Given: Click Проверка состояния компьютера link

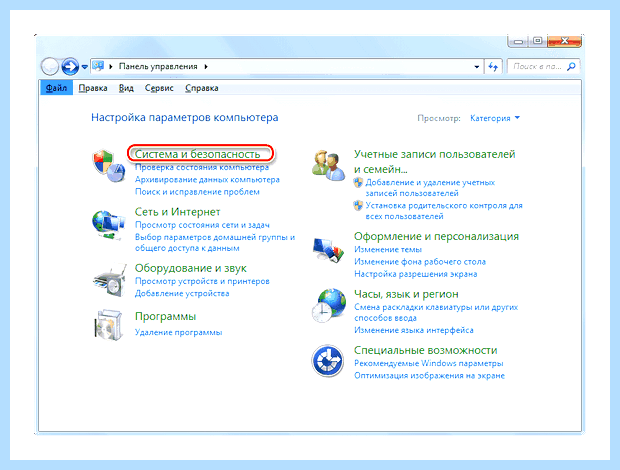Looking at the screenshot, I should tap(202, 167).
